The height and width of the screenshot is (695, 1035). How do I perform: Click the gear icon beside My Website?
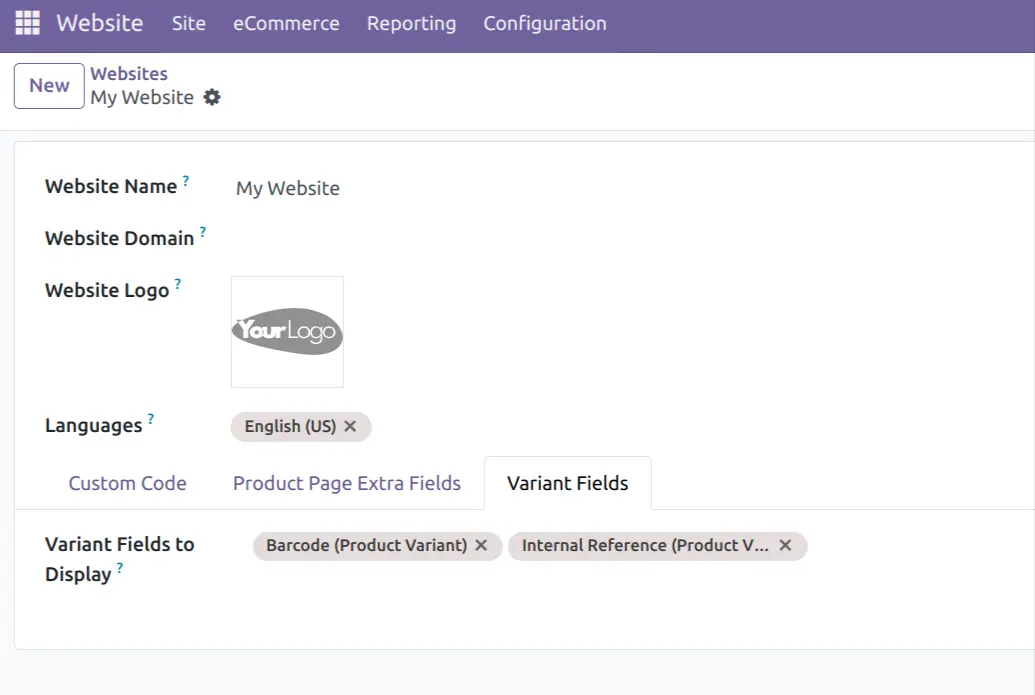coord(212,97)
